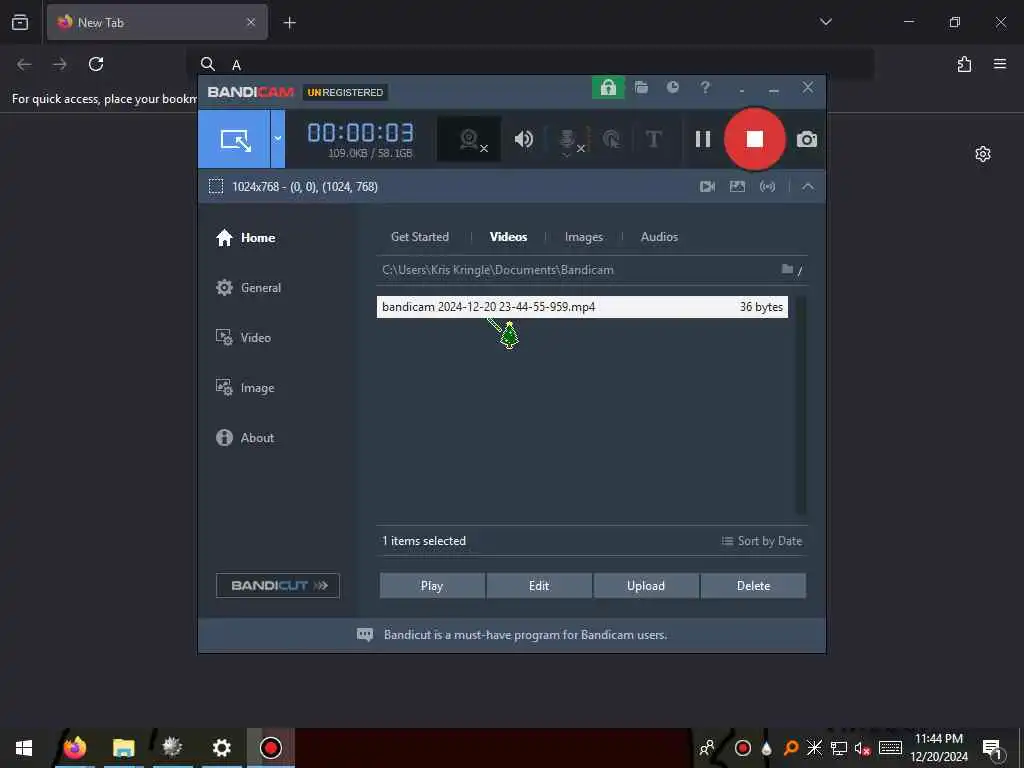
Task: Open Firefox from the taskbar
Action: pyautogui.click(x=74, y=747)
